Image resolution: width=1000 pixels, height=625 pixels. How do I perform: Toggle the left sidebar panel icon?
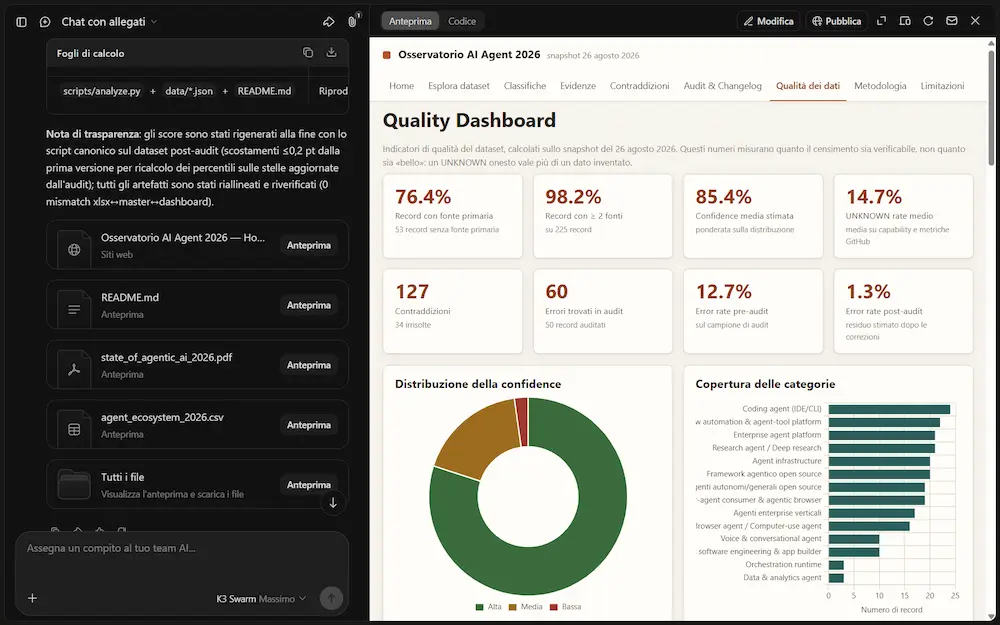point(21,22)
